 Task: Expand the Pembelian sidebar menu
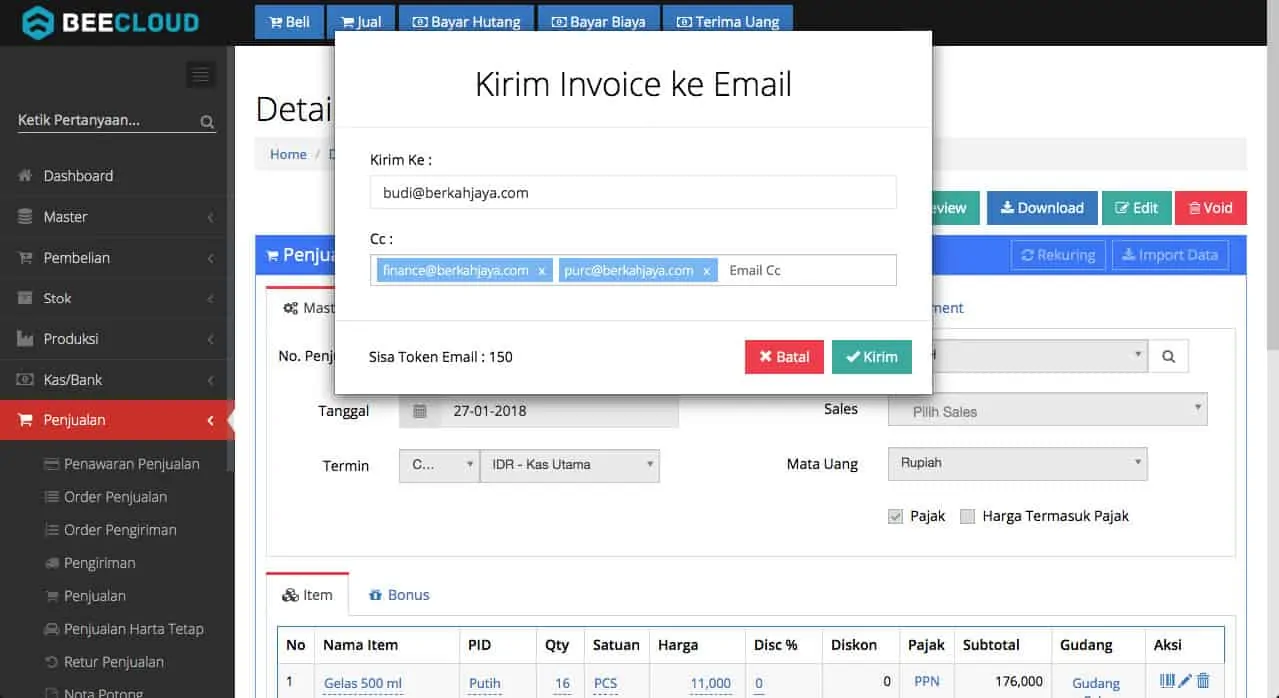[x=210, y=258]
